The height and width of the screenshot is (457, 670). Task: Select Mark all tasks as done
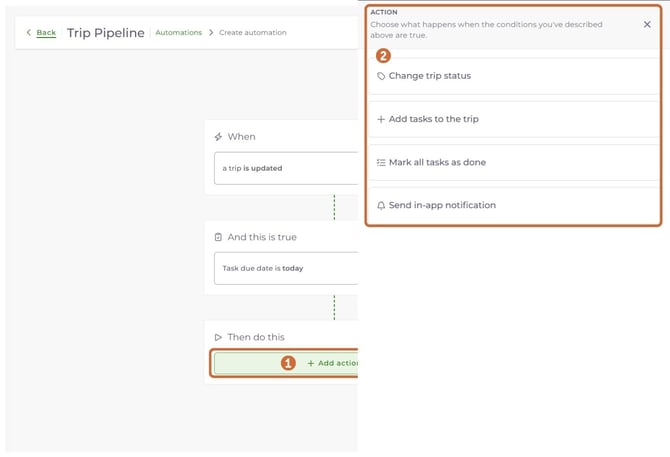pyautogui.click(x=513, y=162)
